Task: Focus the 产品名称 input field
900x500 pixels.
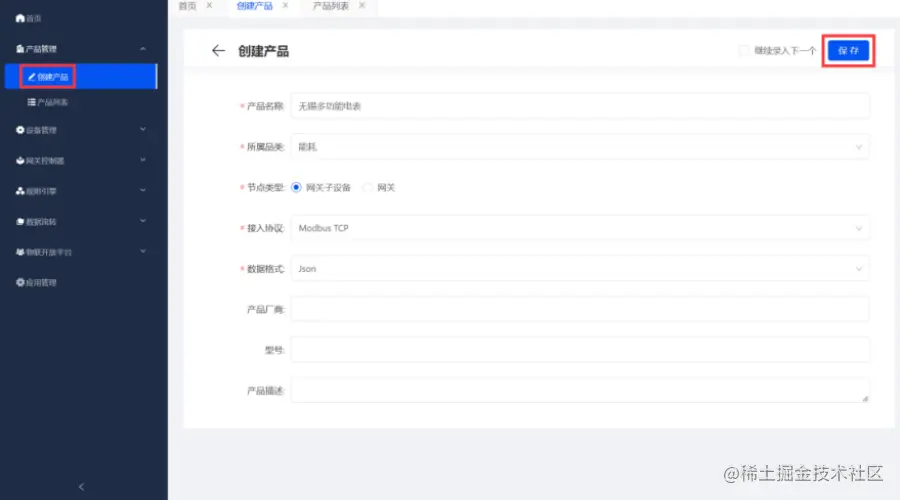Action: 580,106
